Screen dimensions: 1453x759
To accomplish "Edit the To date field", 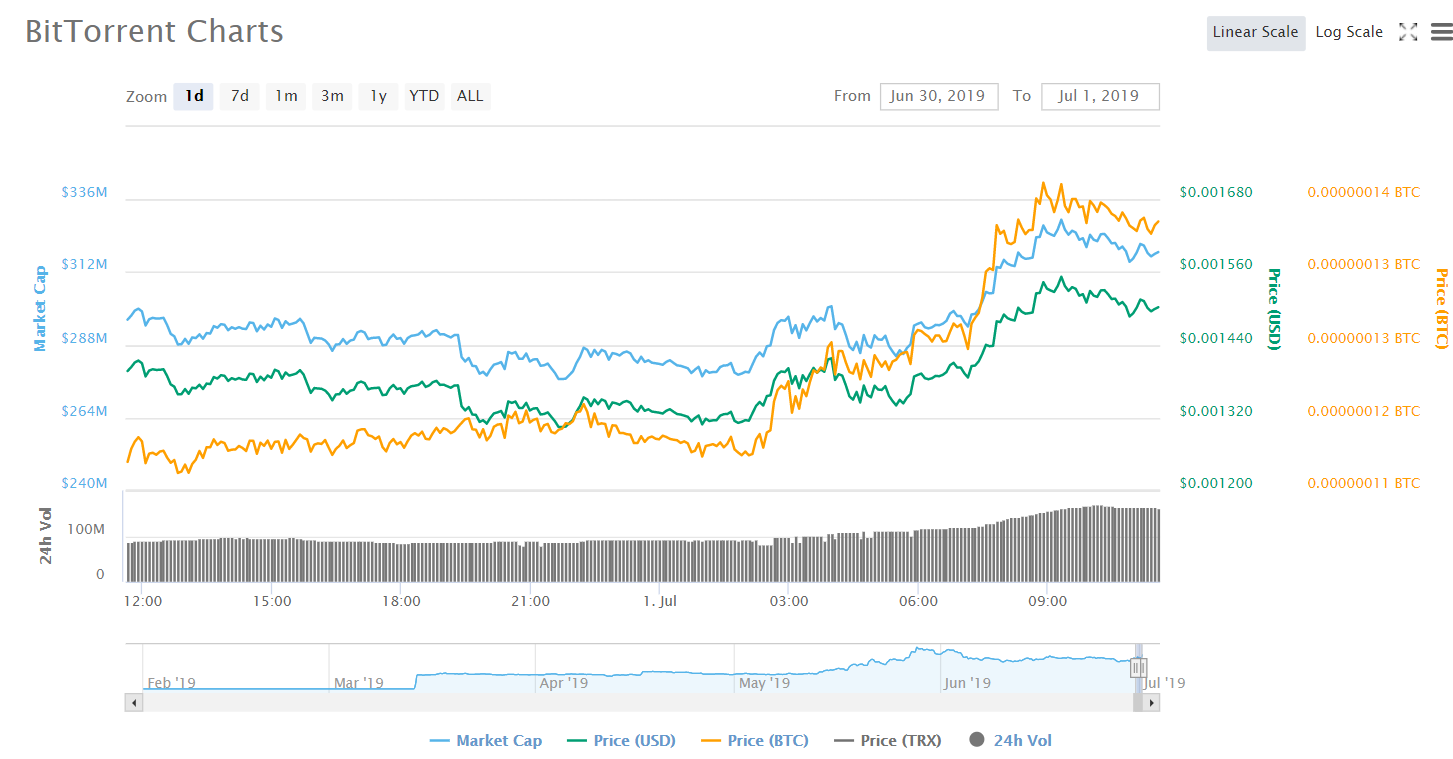I will 1100,96.
